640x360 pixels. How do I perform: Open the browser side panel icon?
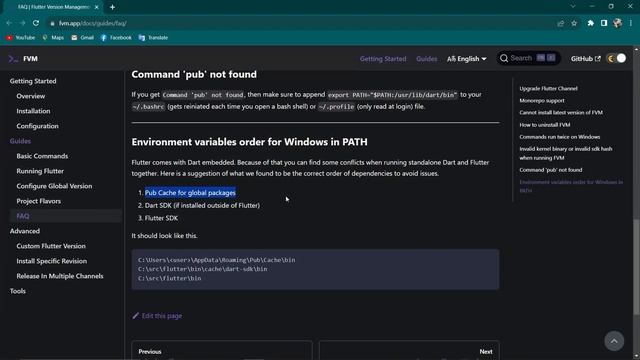[604, 23]
